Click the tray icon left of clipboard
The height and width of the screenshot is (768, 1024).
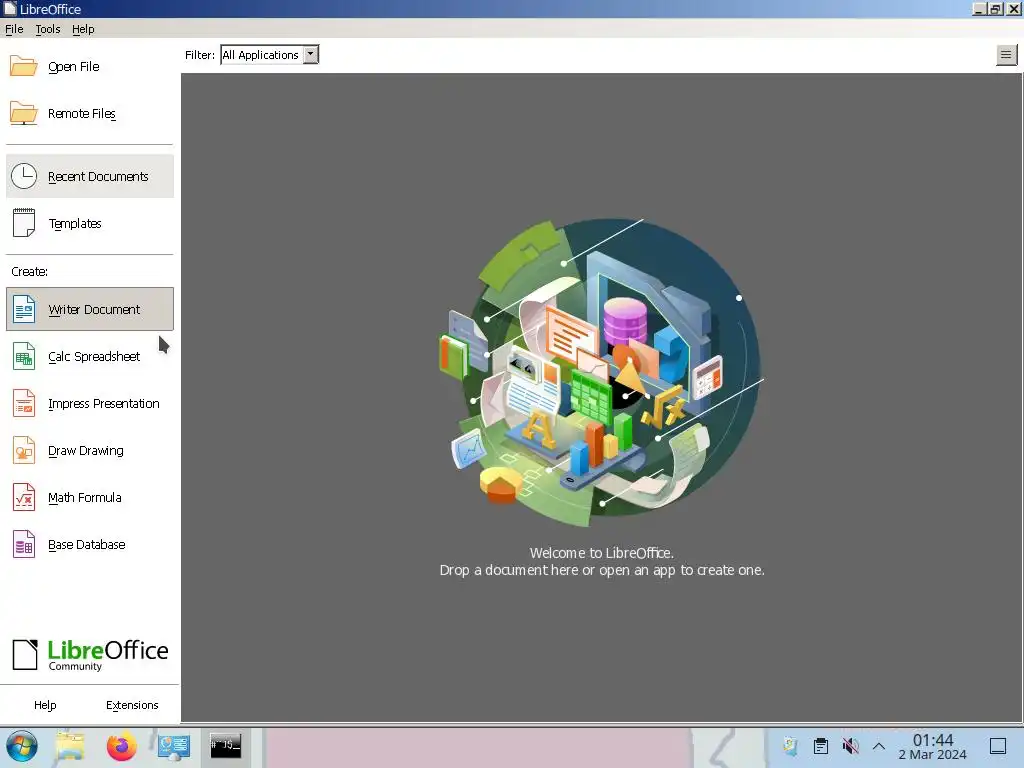click(790, 746)
